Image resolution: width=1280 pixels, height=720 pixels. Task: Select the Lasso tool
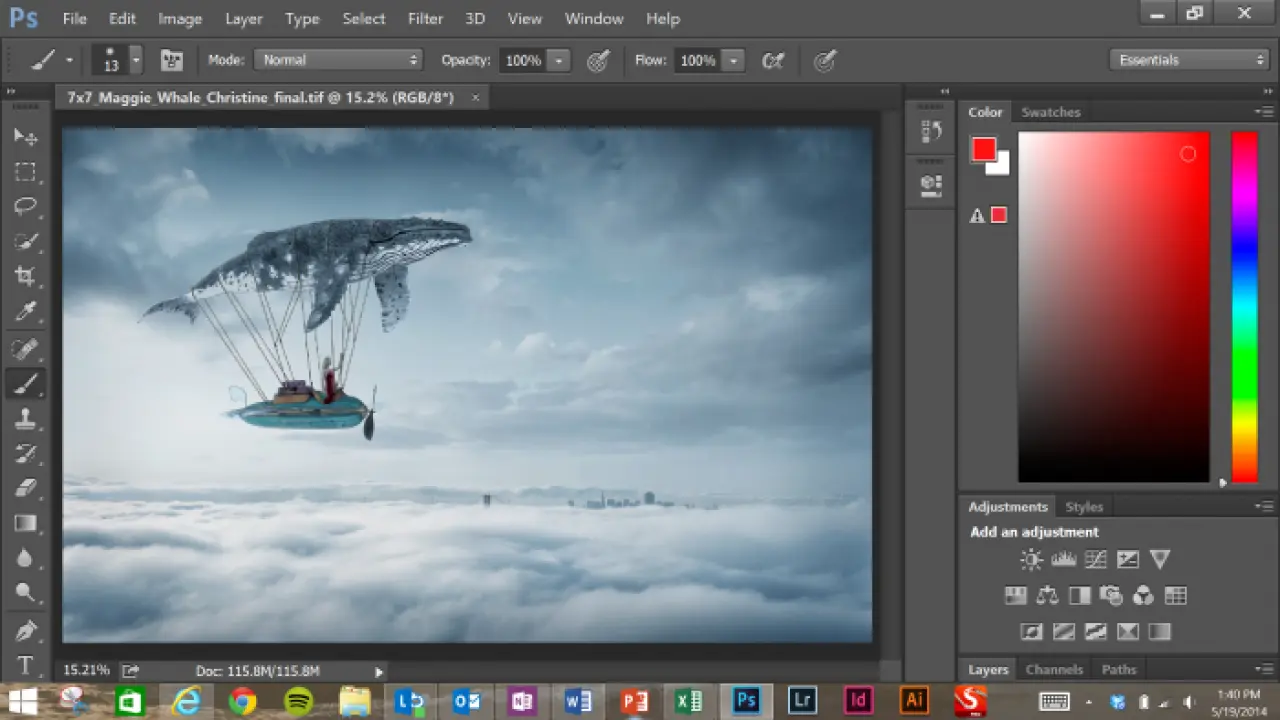pyautogui.click(x=26, y=207)
